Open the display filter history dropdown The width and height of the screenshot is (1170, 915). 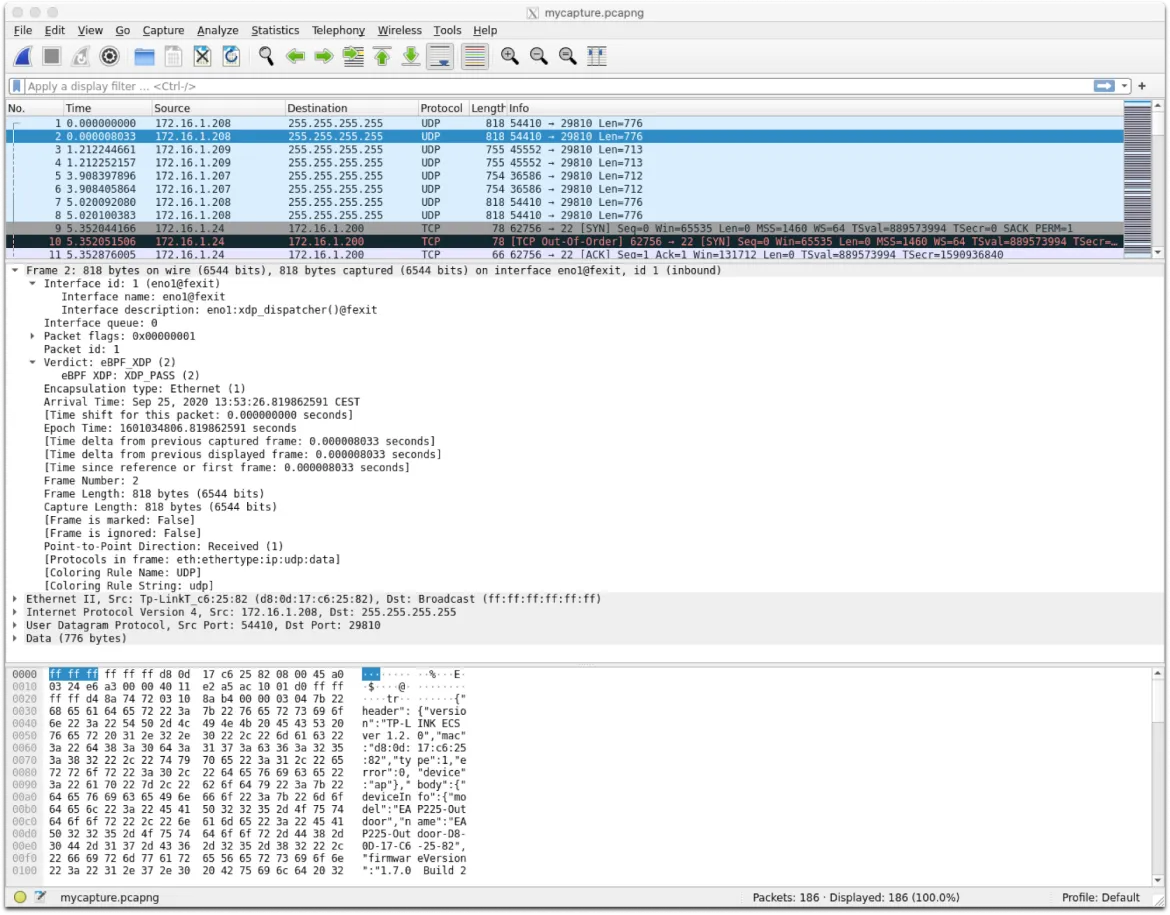tap(1124, 87)
